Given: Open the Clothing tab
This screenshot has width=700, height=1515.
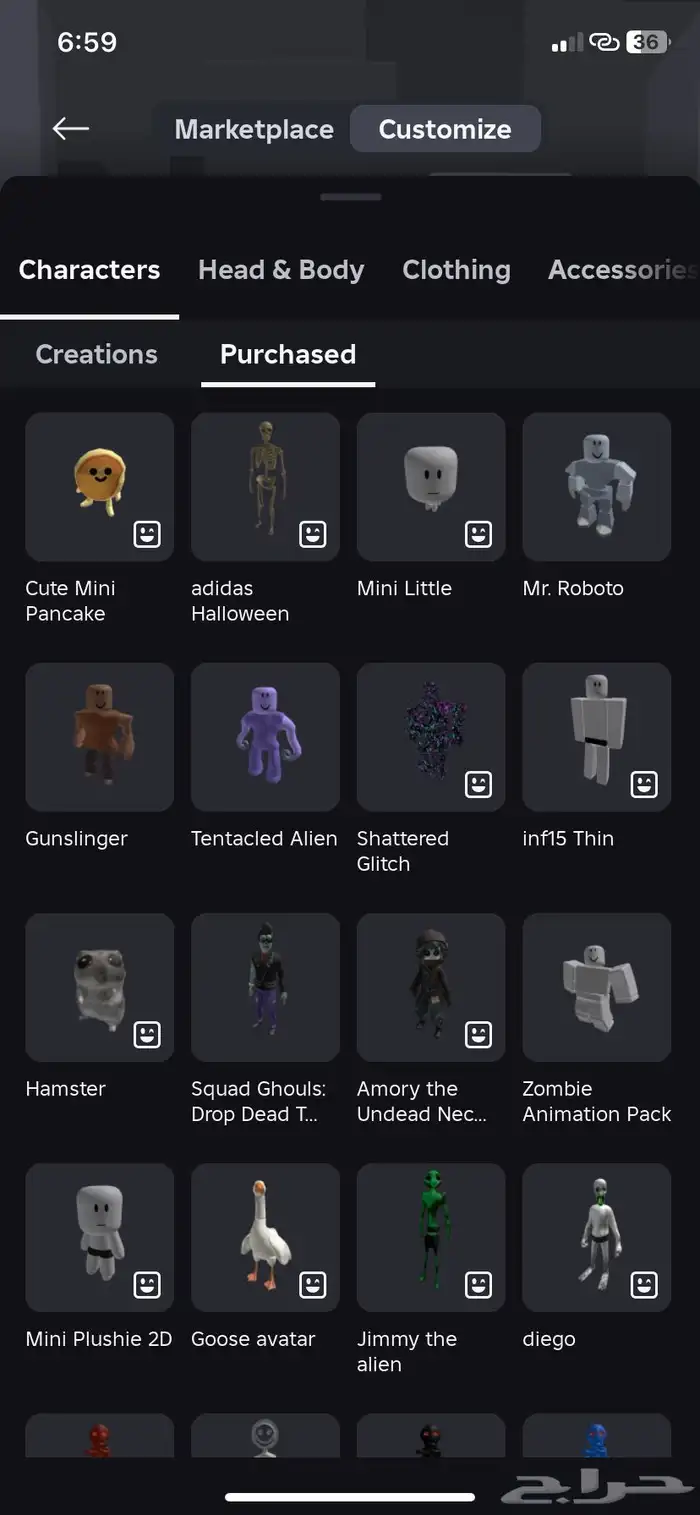Looking at the screenshot, I should [x=456, y=270].
